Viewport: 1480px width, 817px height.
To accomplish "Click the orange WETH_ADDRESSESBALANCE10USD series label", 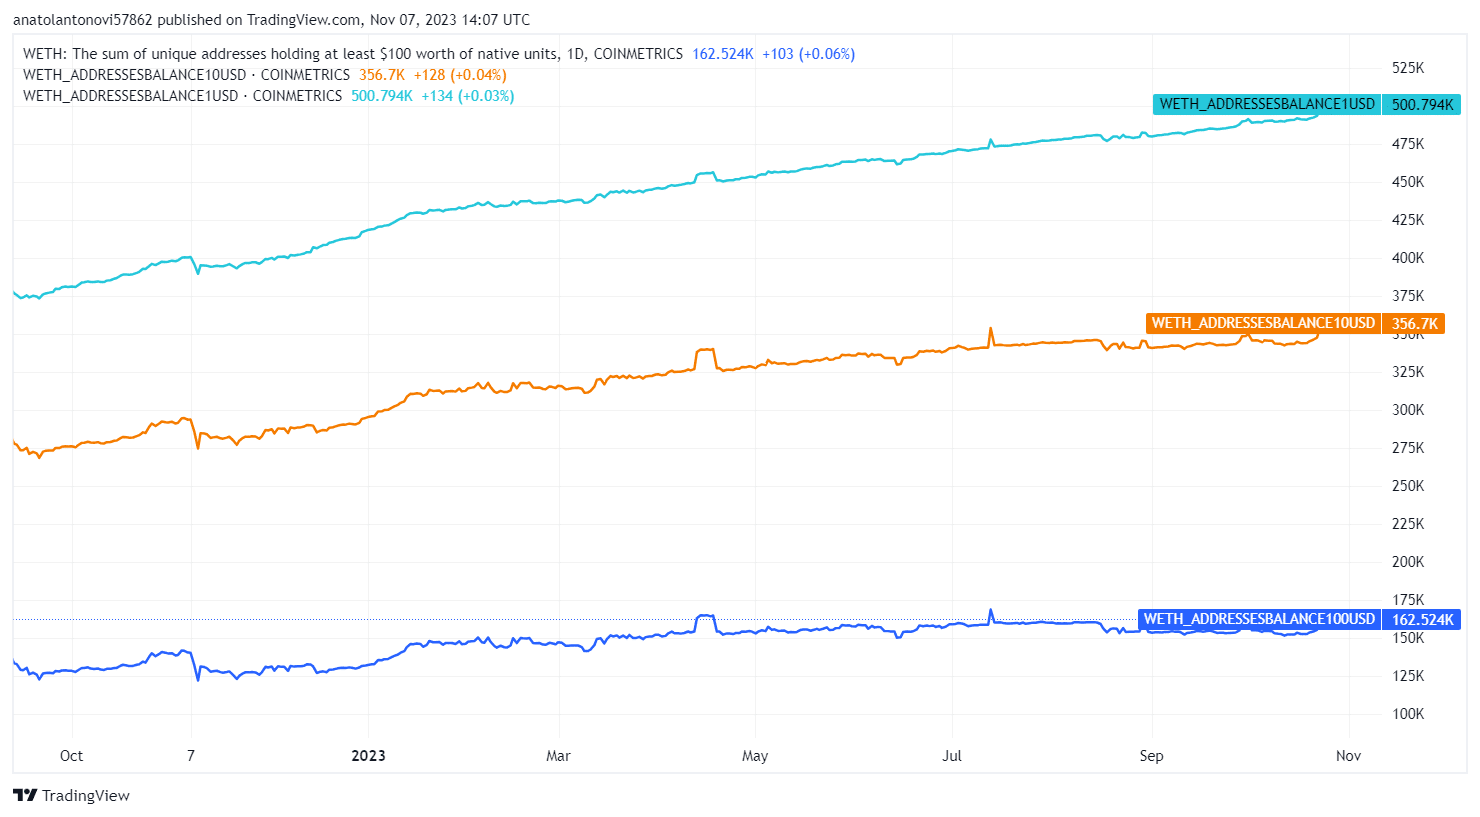I will 1263,323.
